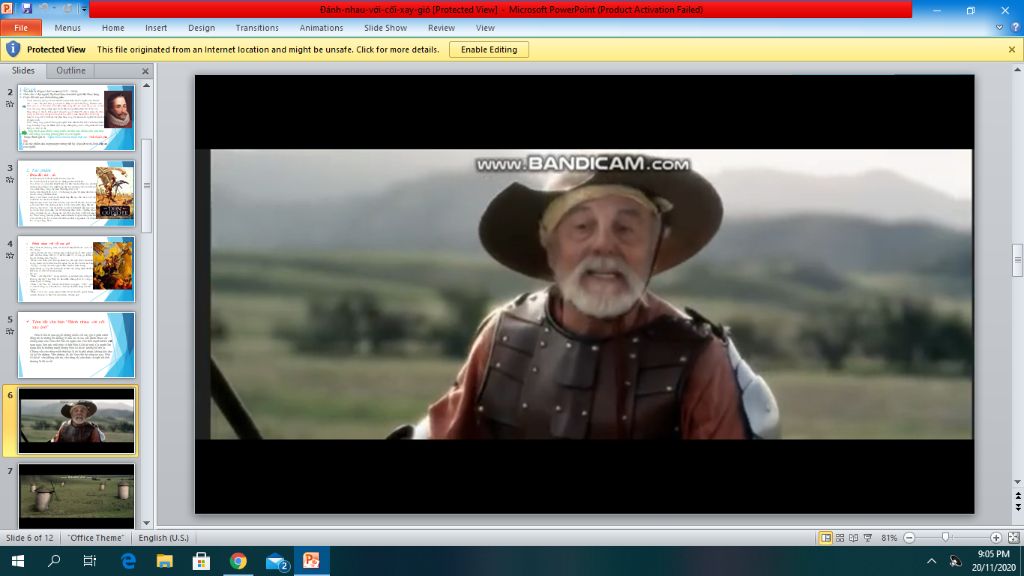This screenshot has width=1024, height=576.
Task: Open Windows Start menu
Action: (18, 561)
